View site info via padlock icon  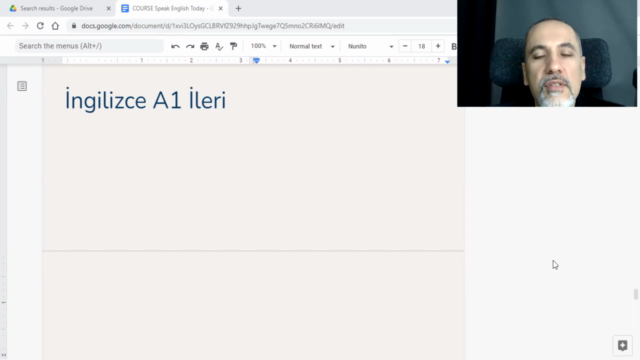(74, 26)
